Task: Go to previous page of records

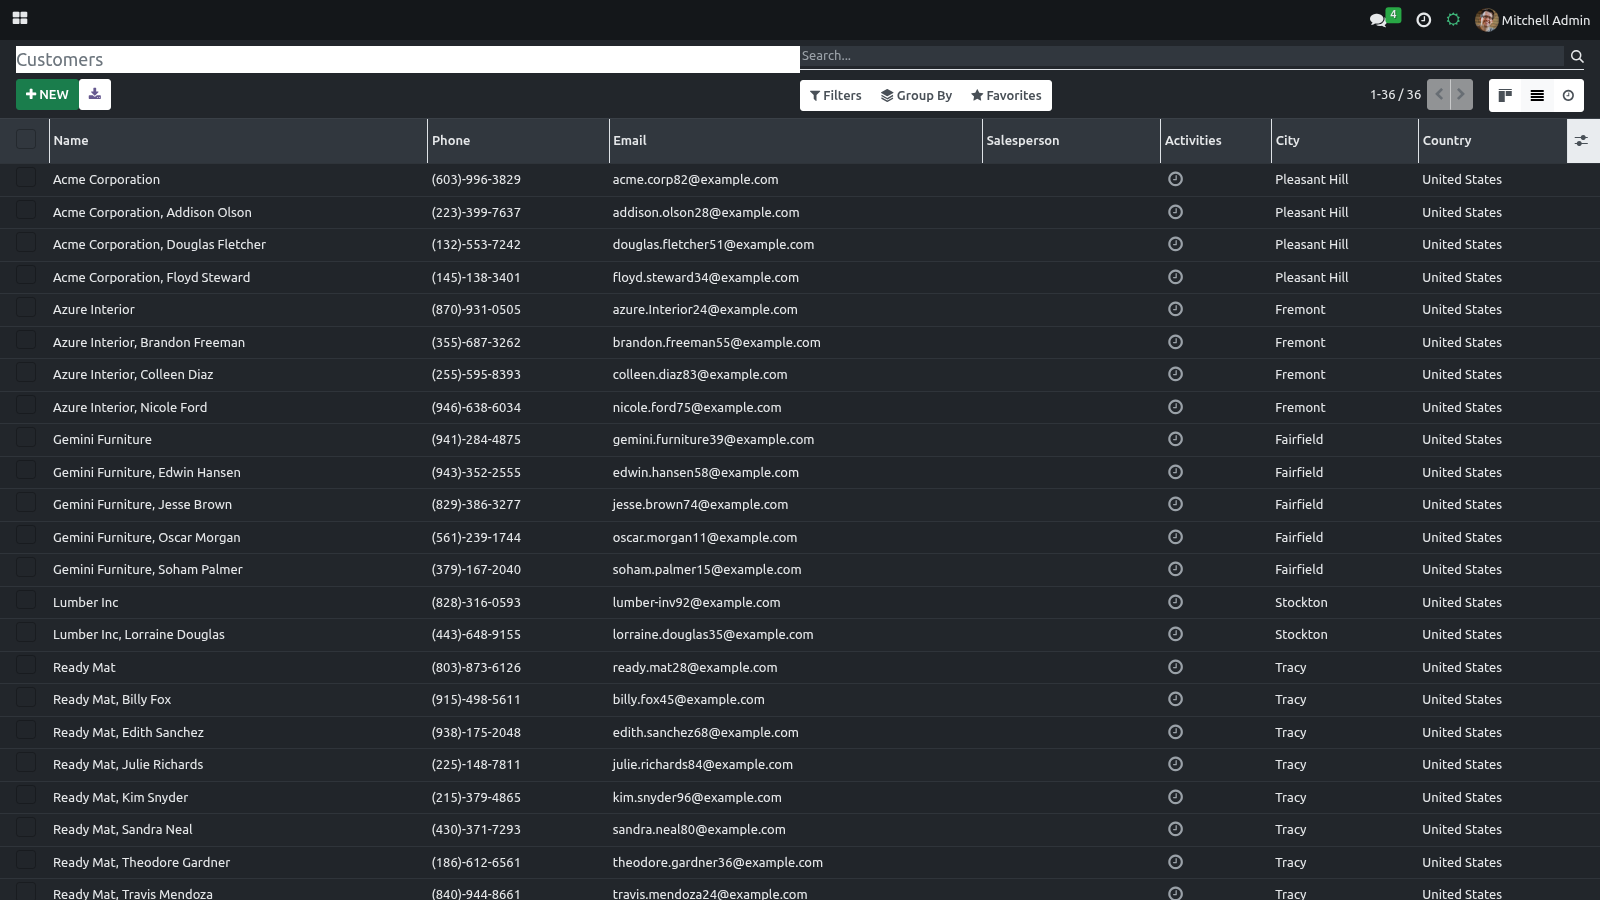Action: 1439,94
